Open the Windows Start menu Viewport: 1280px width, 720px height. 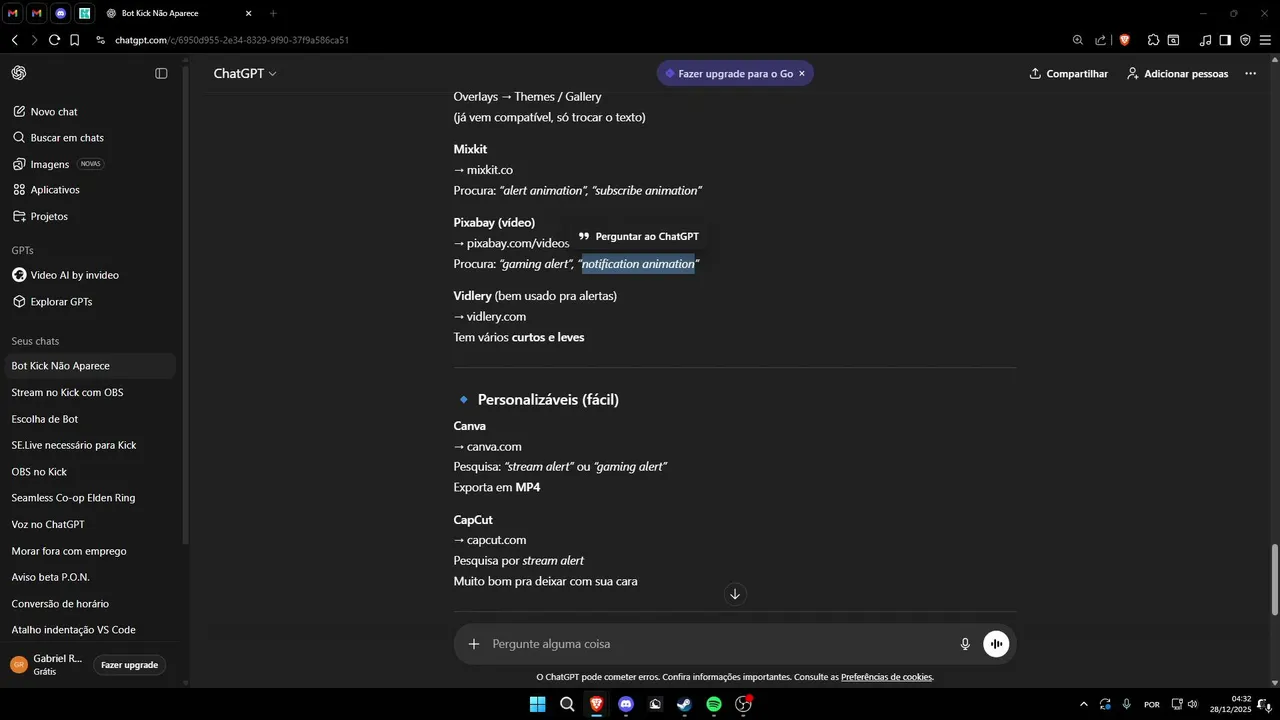[x=537, y=704]
